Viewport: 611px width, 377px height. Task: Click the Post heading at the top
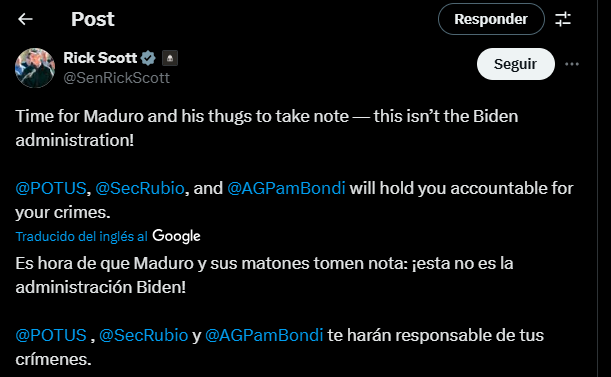pyautogui.click(x=93, y=19)
